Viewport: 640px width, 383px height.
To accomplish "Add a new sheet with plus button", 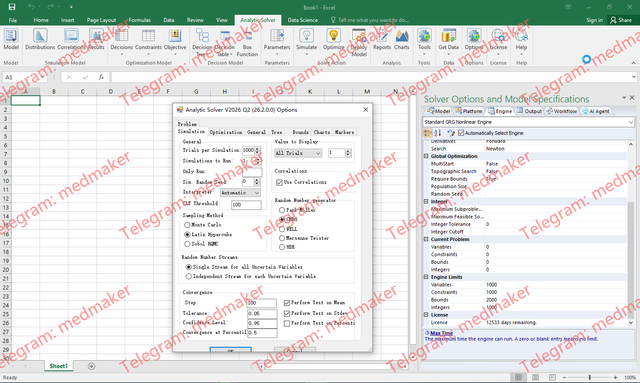I will pyautogui.click(x=91, y=366).
